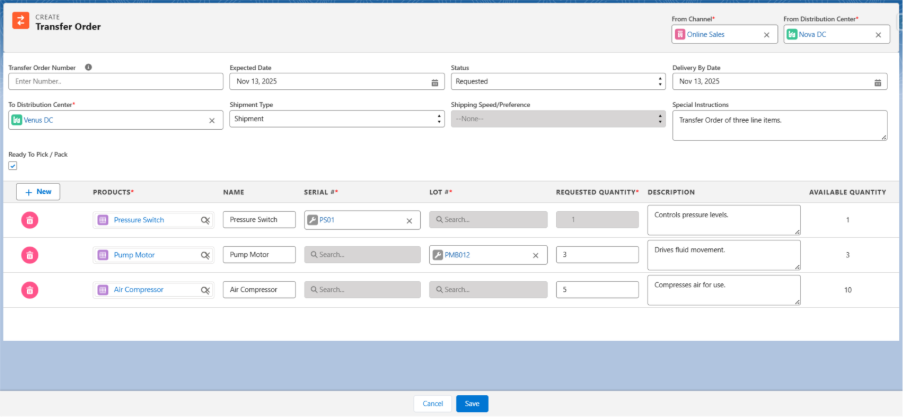
Task: Open the Delivery By Date calendar icon
Action: [878, 82]
